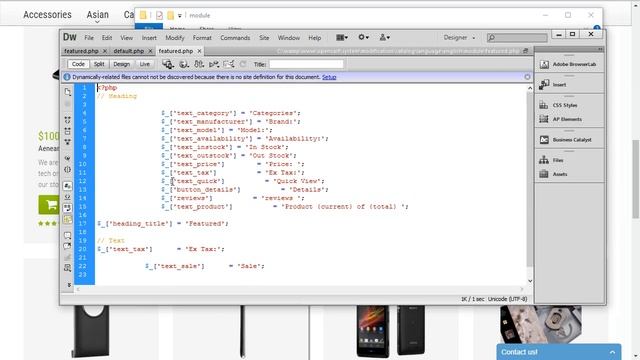Toggle the Line Numbers icon
The height and width of the screenshot is (360, 640).
[68, 186]
